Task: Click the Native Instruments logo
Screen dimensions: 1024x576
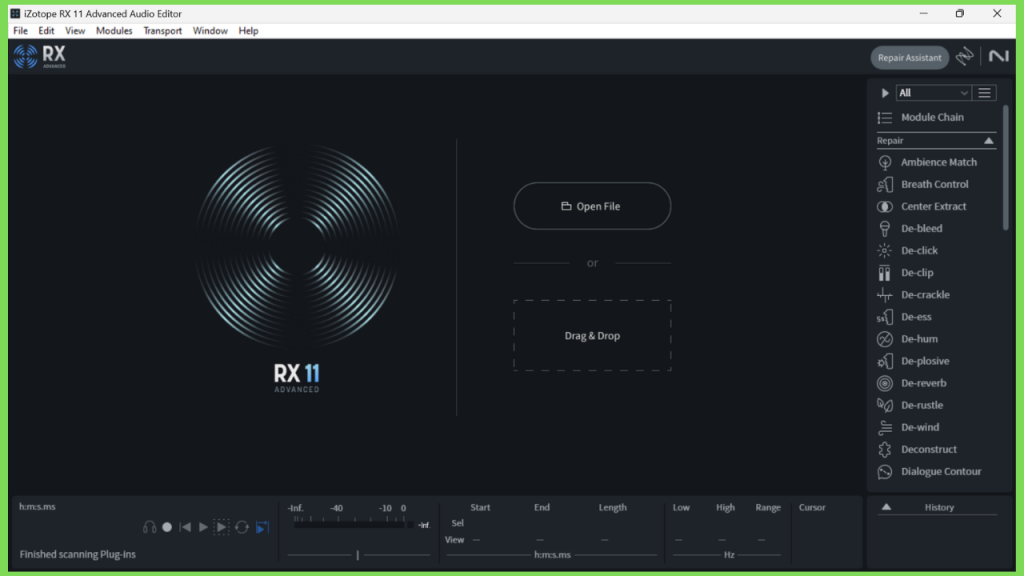Action: [999, 57]
